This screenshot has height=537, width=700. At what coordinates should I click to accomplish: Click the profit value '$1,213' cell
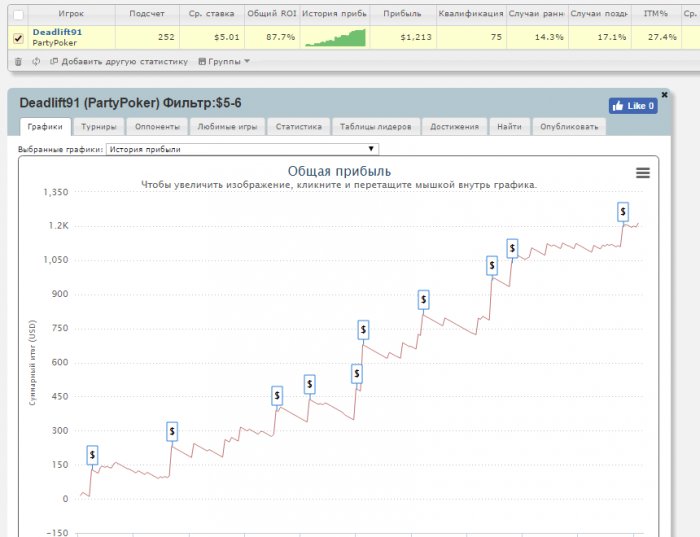[403, 37]
